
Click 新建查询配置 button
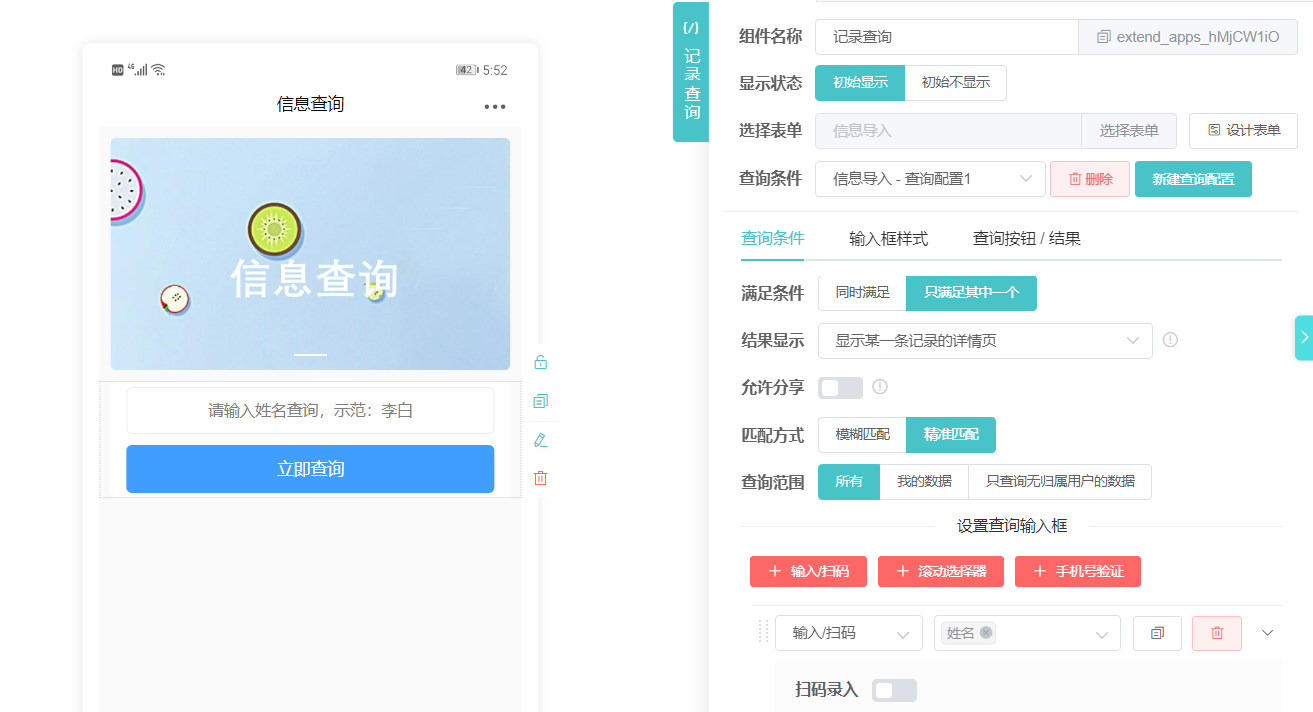click(x=1192, y=179)
